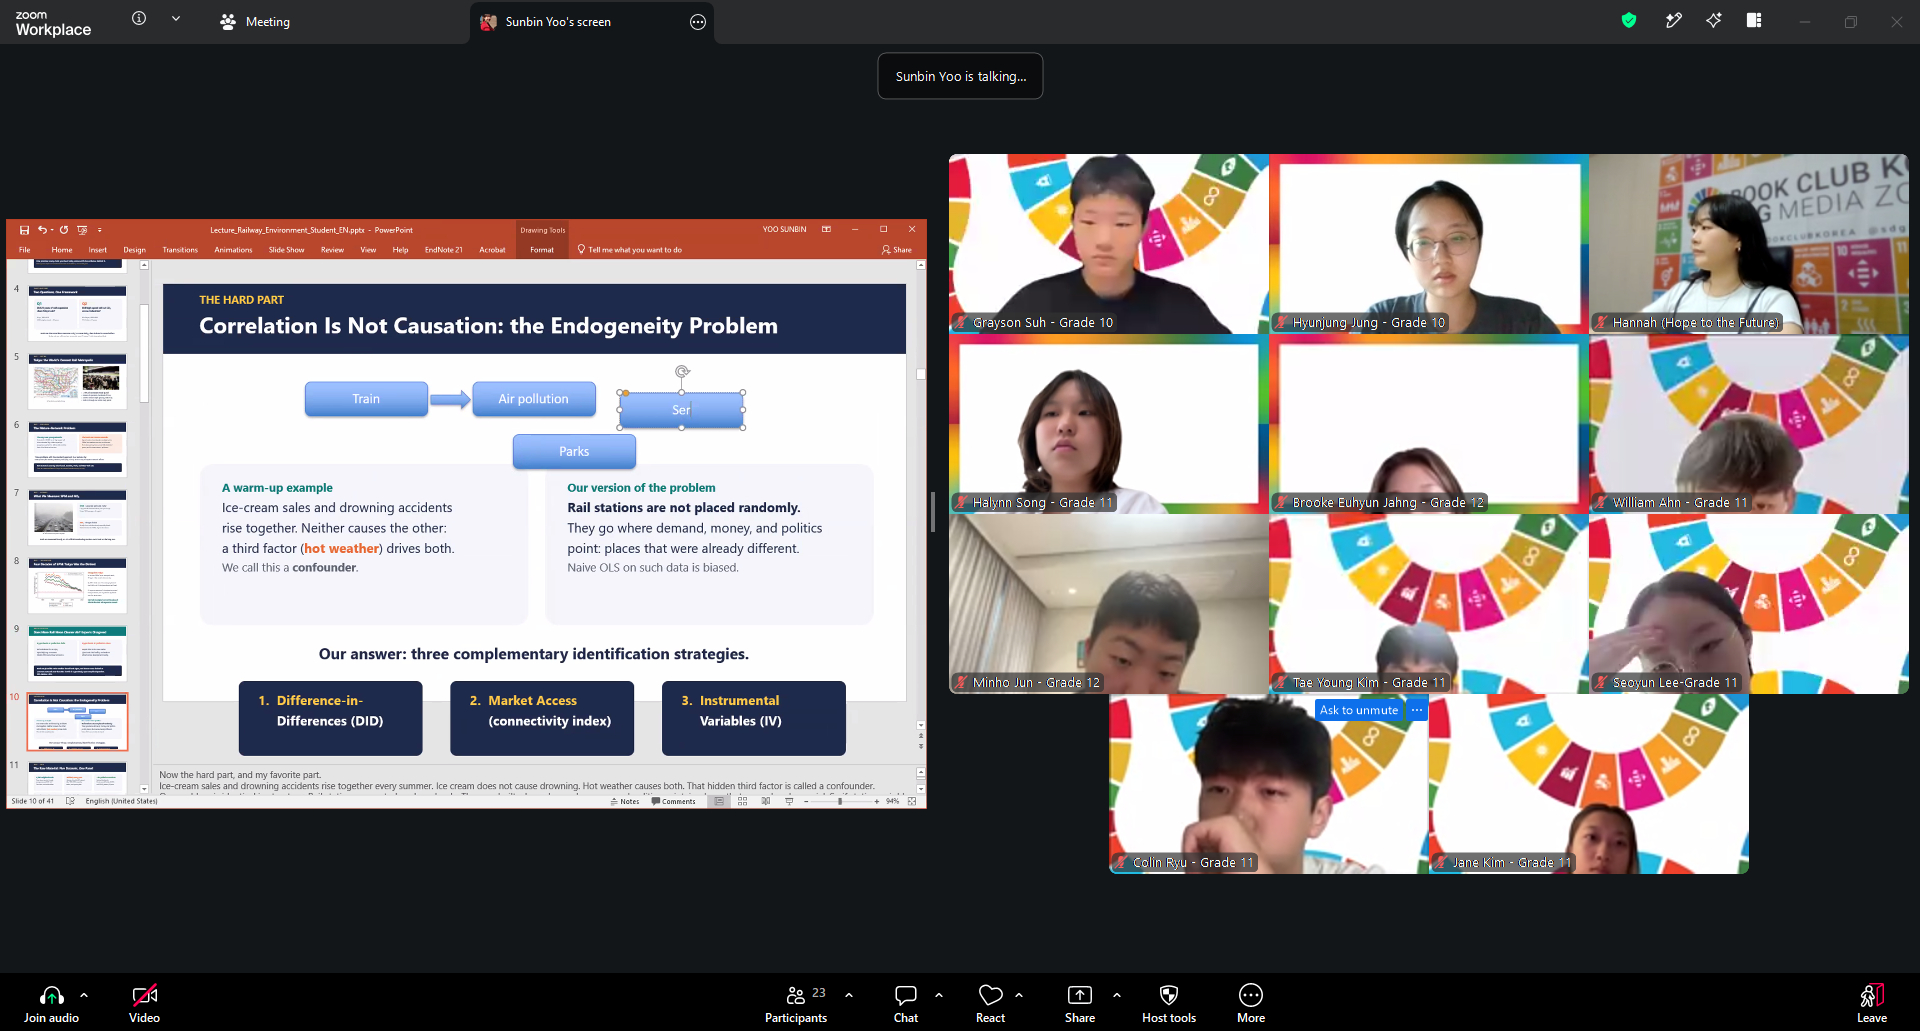Open Host tools shield icon
Image resolution: width=1920 pixels, height=1032 pixels.
[1169, 995]
